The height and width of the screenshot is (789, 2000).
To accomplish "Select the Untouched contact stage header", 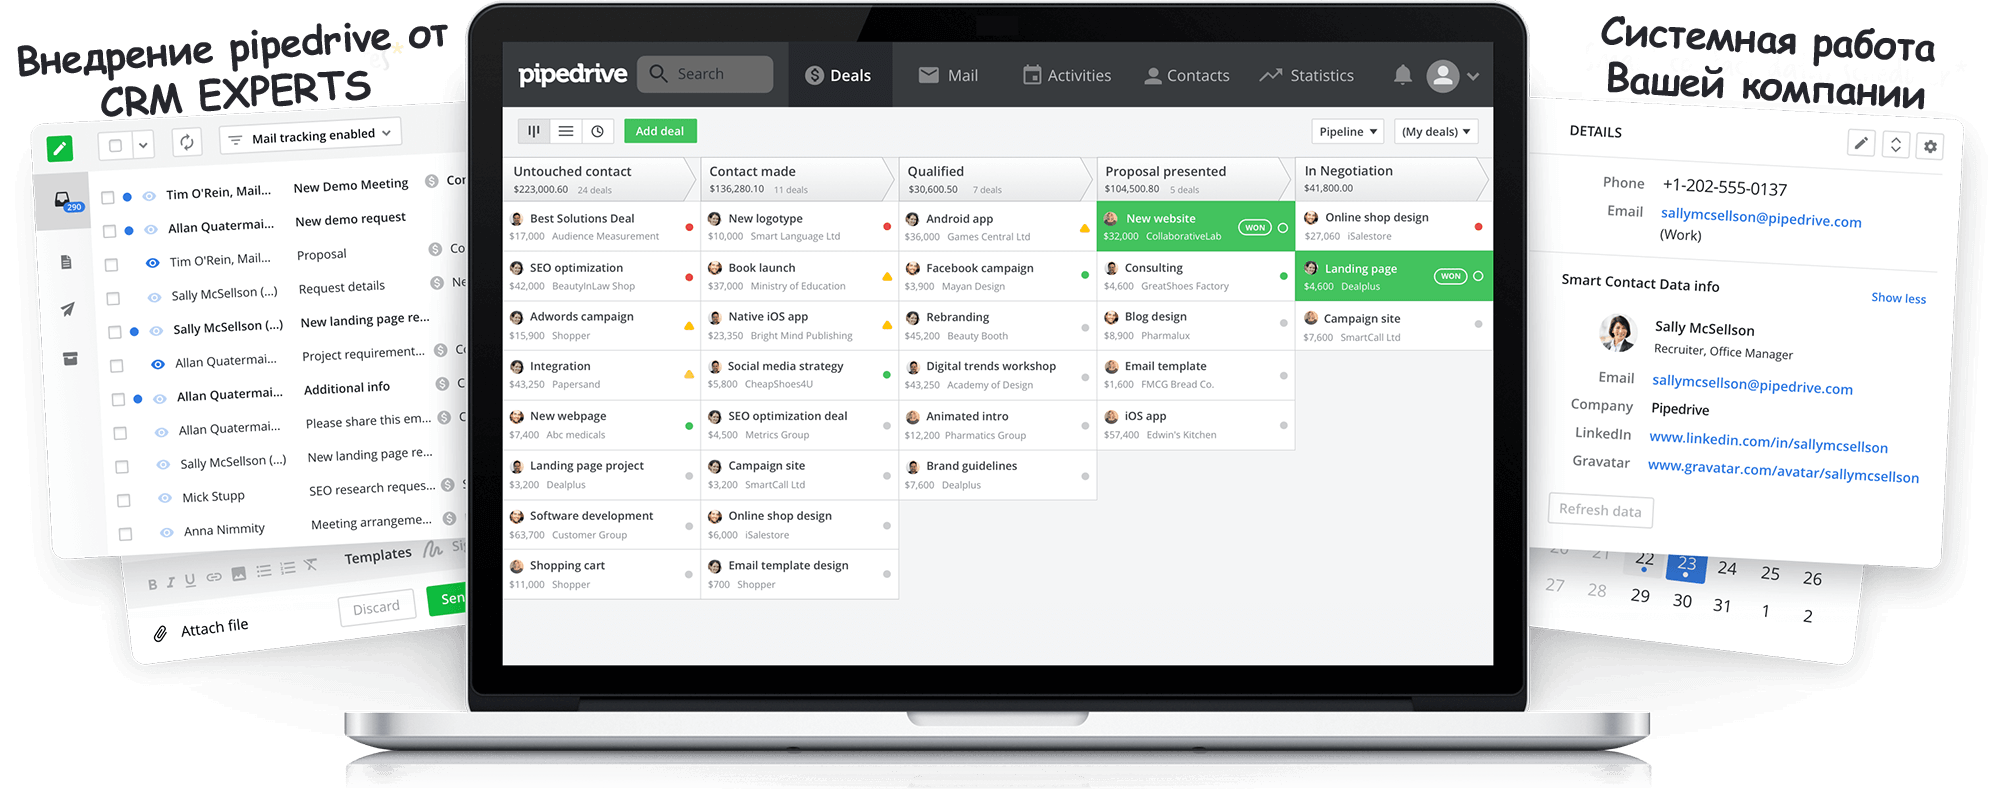I will (x=600, y=179).
